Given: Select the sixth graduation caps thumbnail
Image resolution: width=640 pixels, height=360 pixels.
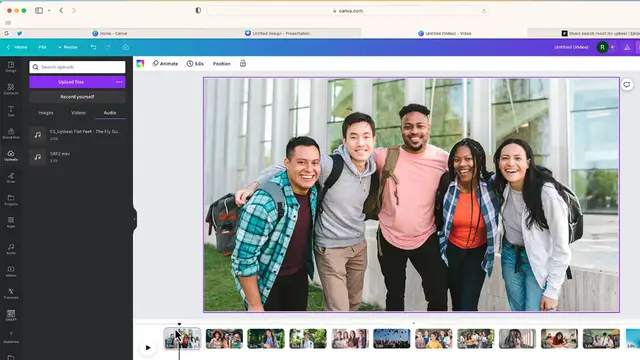Looking at the screenshot, I should tap(392, 338).
